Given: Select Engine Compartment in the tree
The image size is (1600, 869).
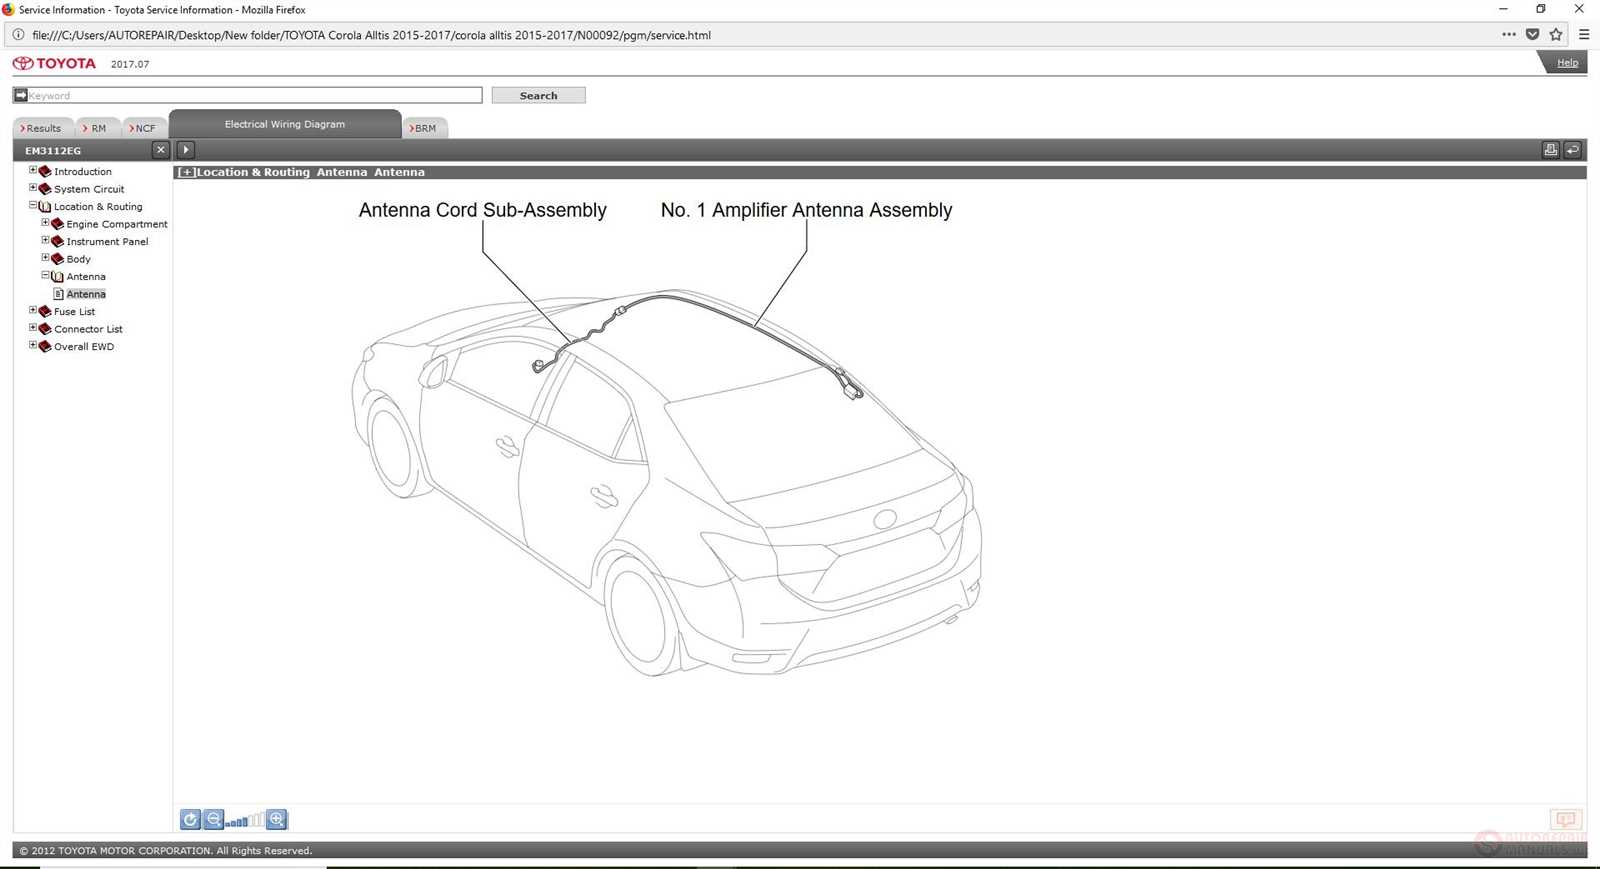Looking at the screenshot, I should (117, 224).
